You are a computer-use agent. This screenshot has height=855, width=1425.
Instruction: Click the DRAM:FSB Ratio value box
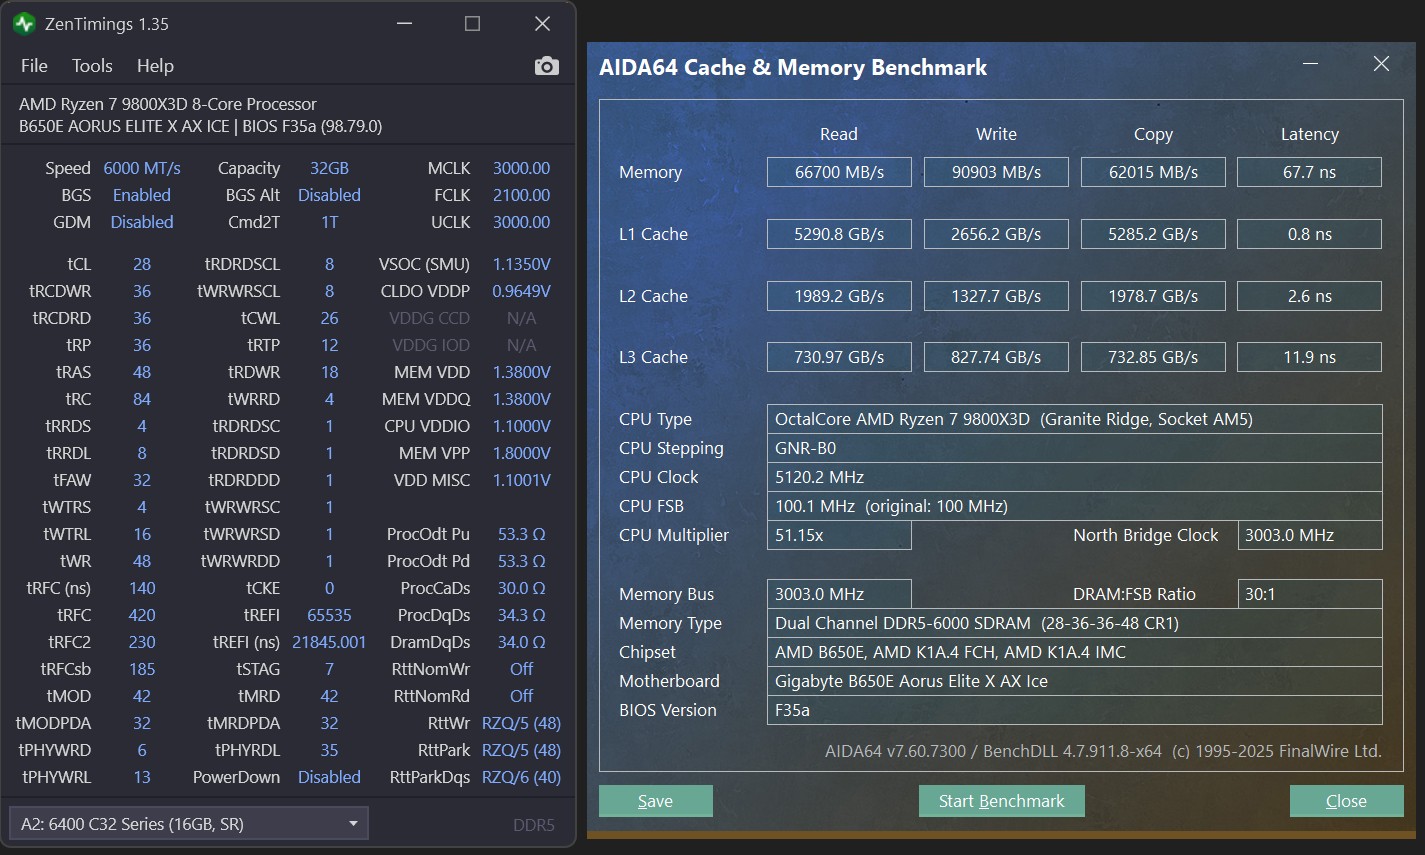click(1309, 593)
